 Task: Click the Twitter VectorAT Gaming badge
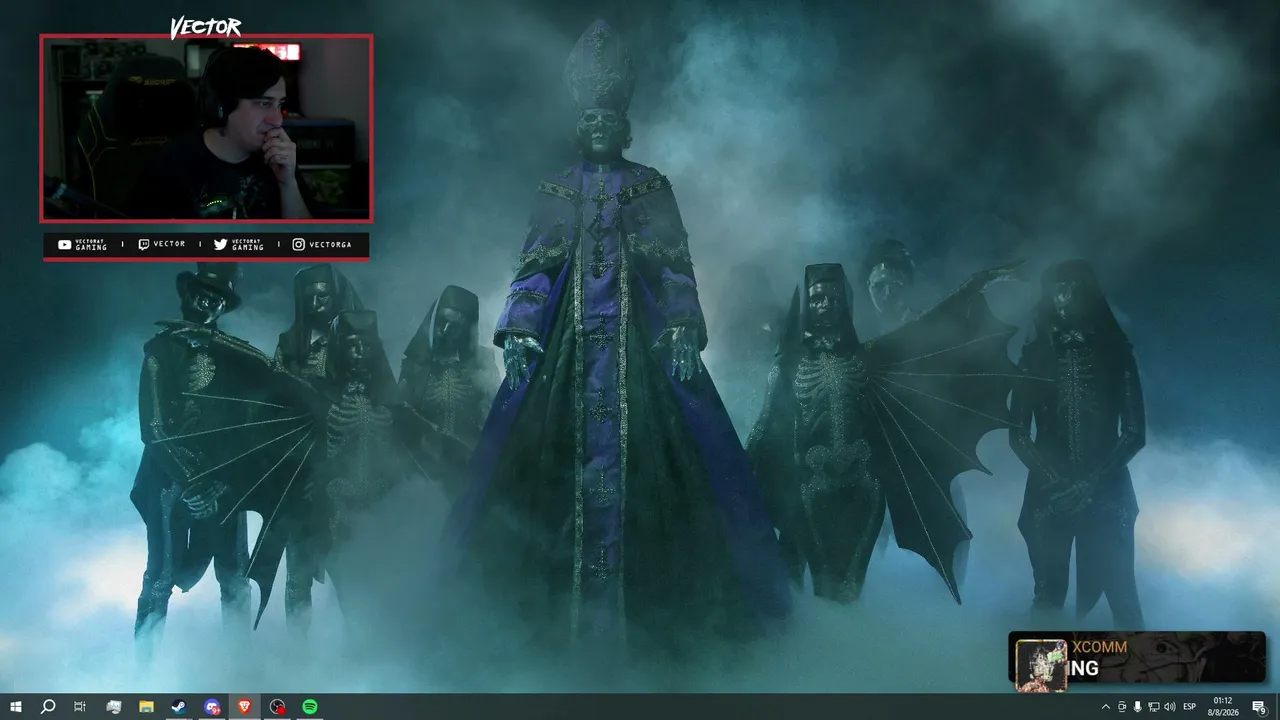[240, 244]
